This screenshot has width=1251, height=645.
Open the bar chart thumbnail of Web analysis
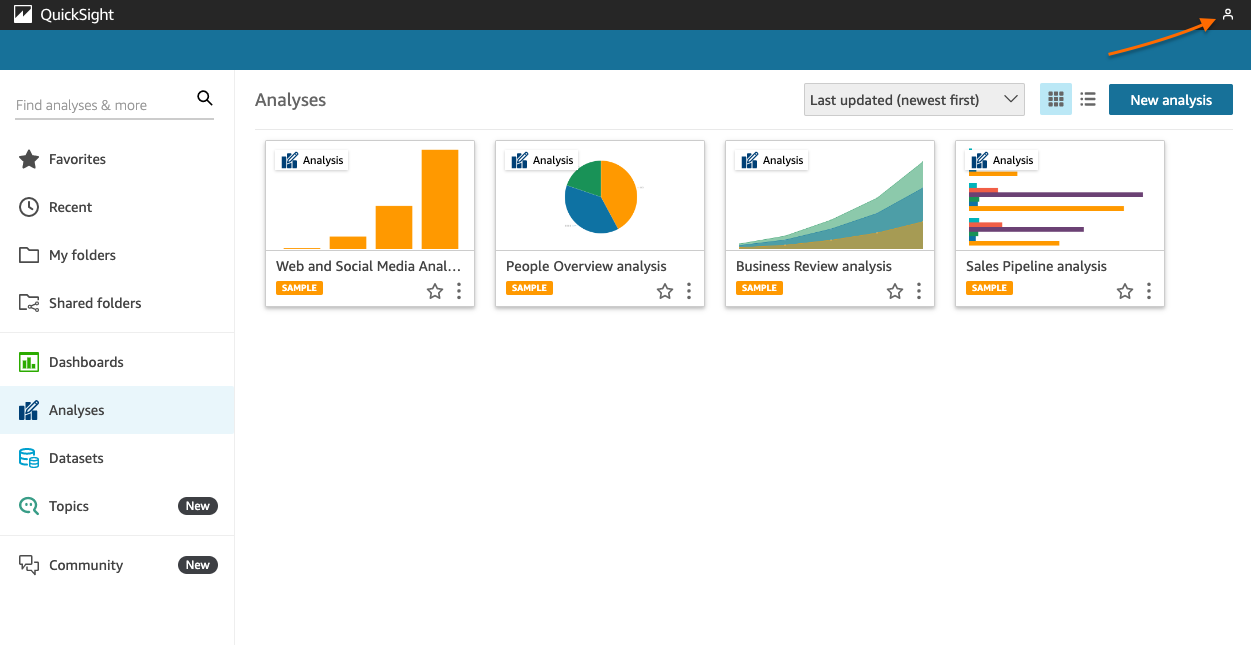coord(370,196)
